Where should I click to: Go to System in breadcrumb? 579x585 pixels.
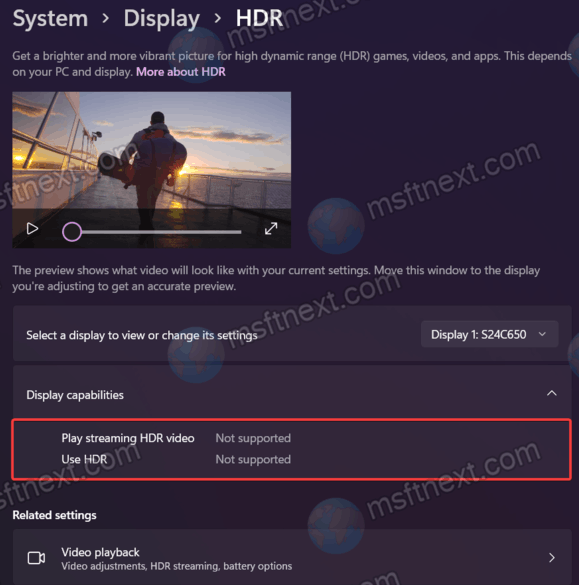tap(50, 19)
